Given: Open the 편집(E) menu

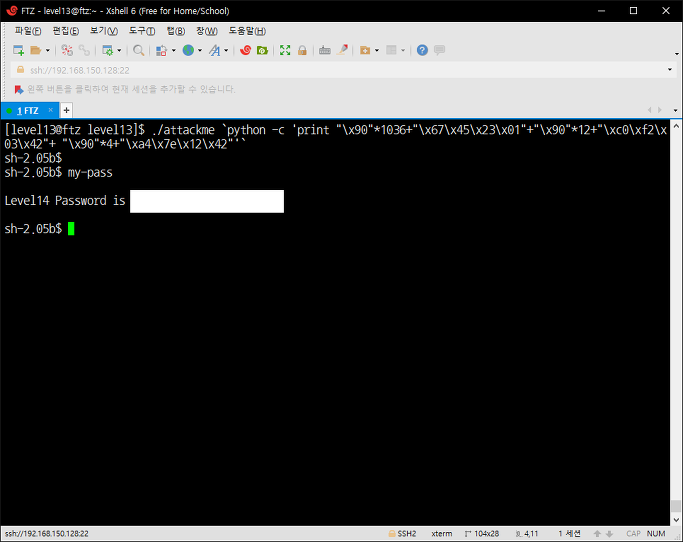Looking at the screenshot, I should (x=66, y=31).
